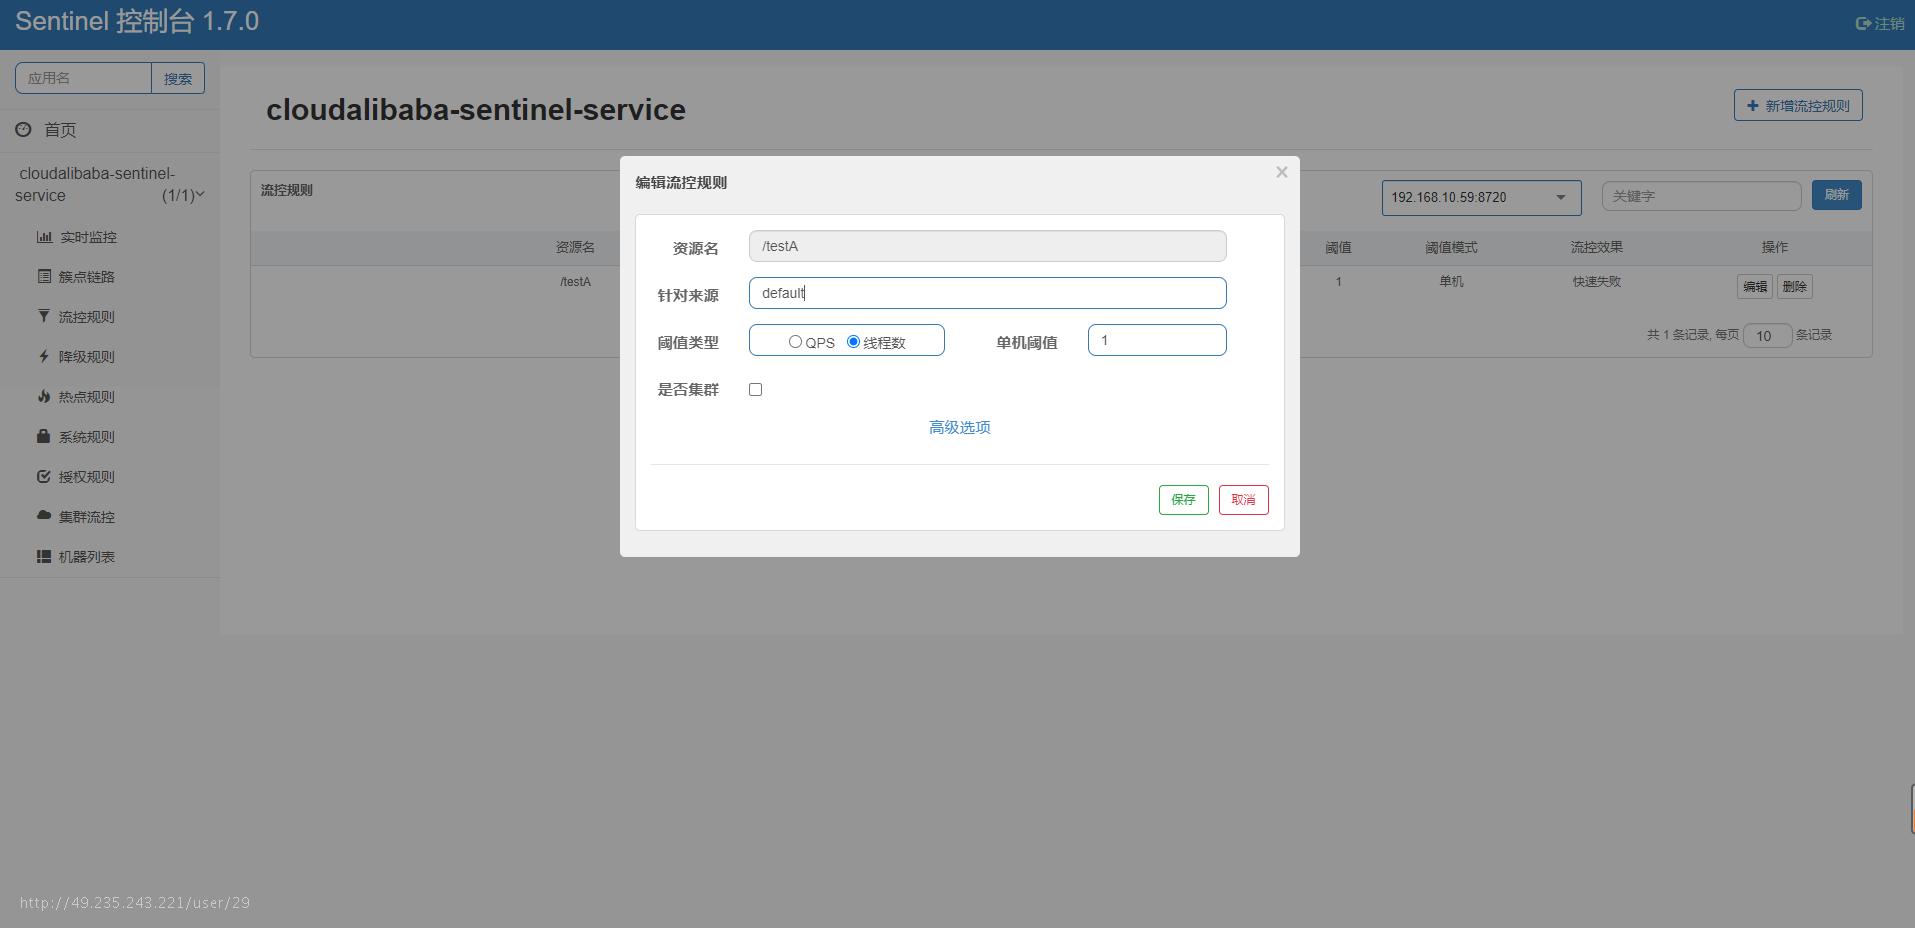This screenshot has height=928, width=1915.
Task: Select the 线程数 radio button
Action: [x=853, y=341]
